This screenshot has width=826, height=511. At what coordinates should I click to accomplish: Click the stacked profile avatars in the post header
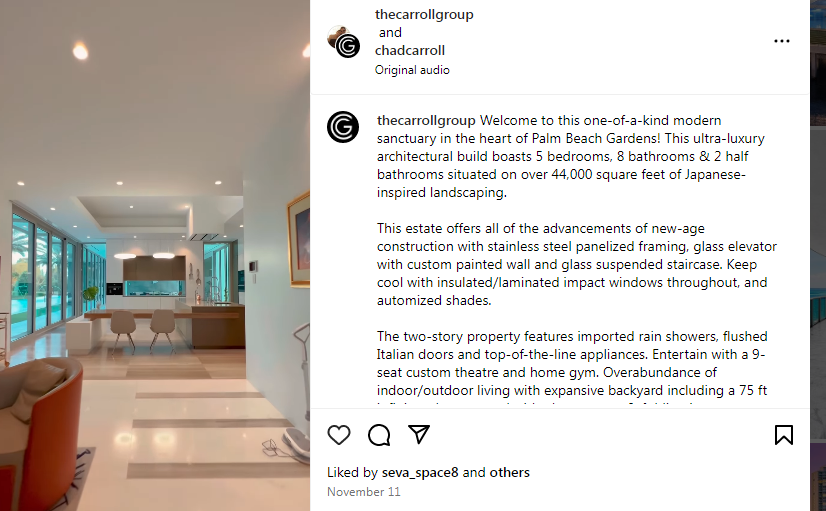point(343,42)
